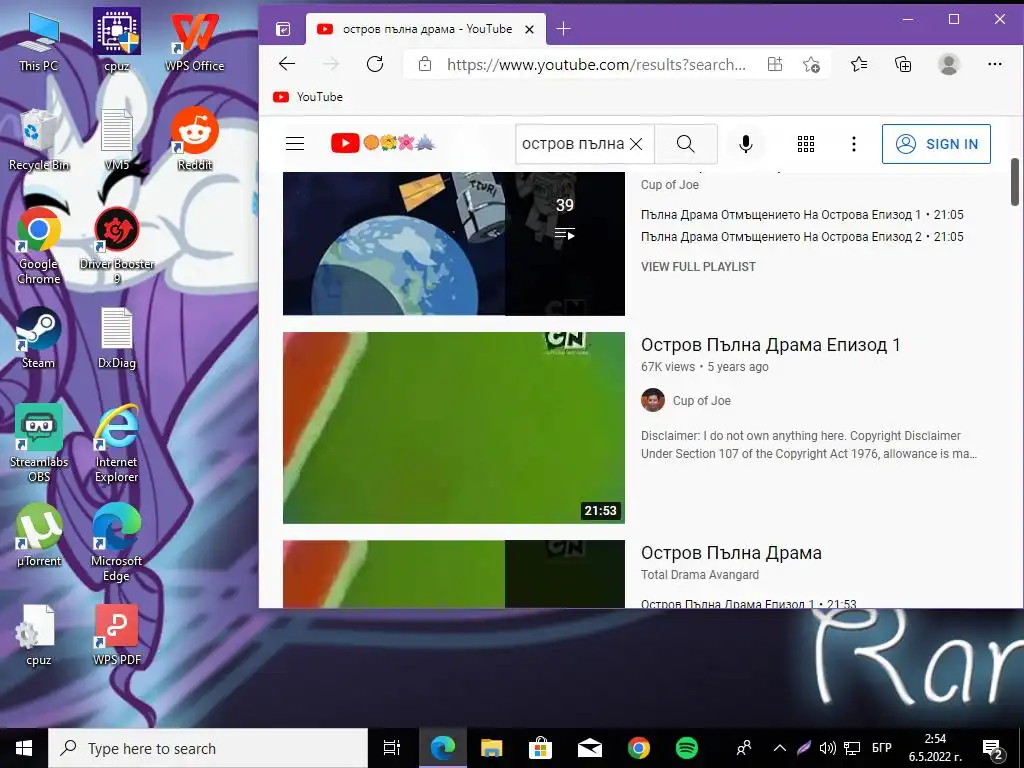
Task: Add page to favorites star
Action: coord(811,64)
